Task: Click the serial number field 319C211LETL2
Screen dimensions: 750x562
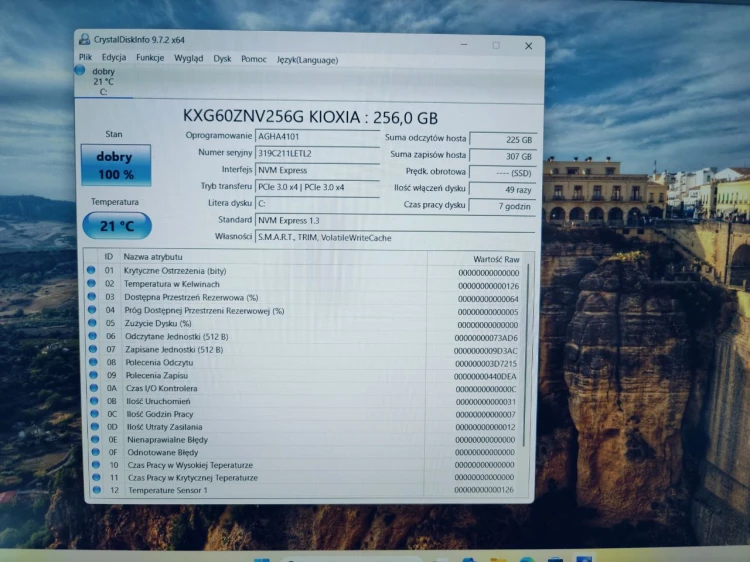Action: coord(317,154)
